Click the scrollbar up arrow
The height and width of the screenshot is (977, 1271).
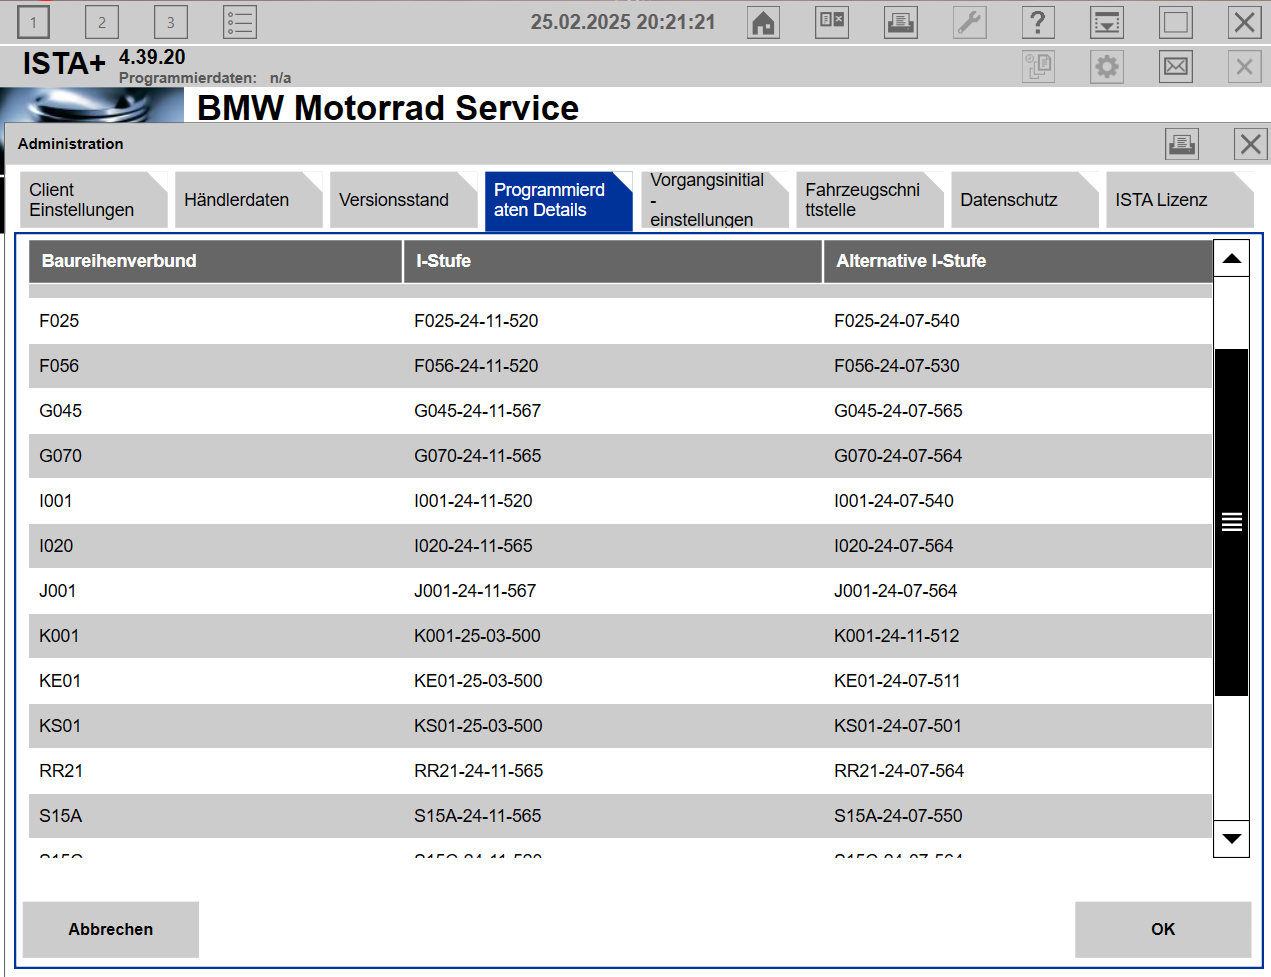(x=1231, y=259)
